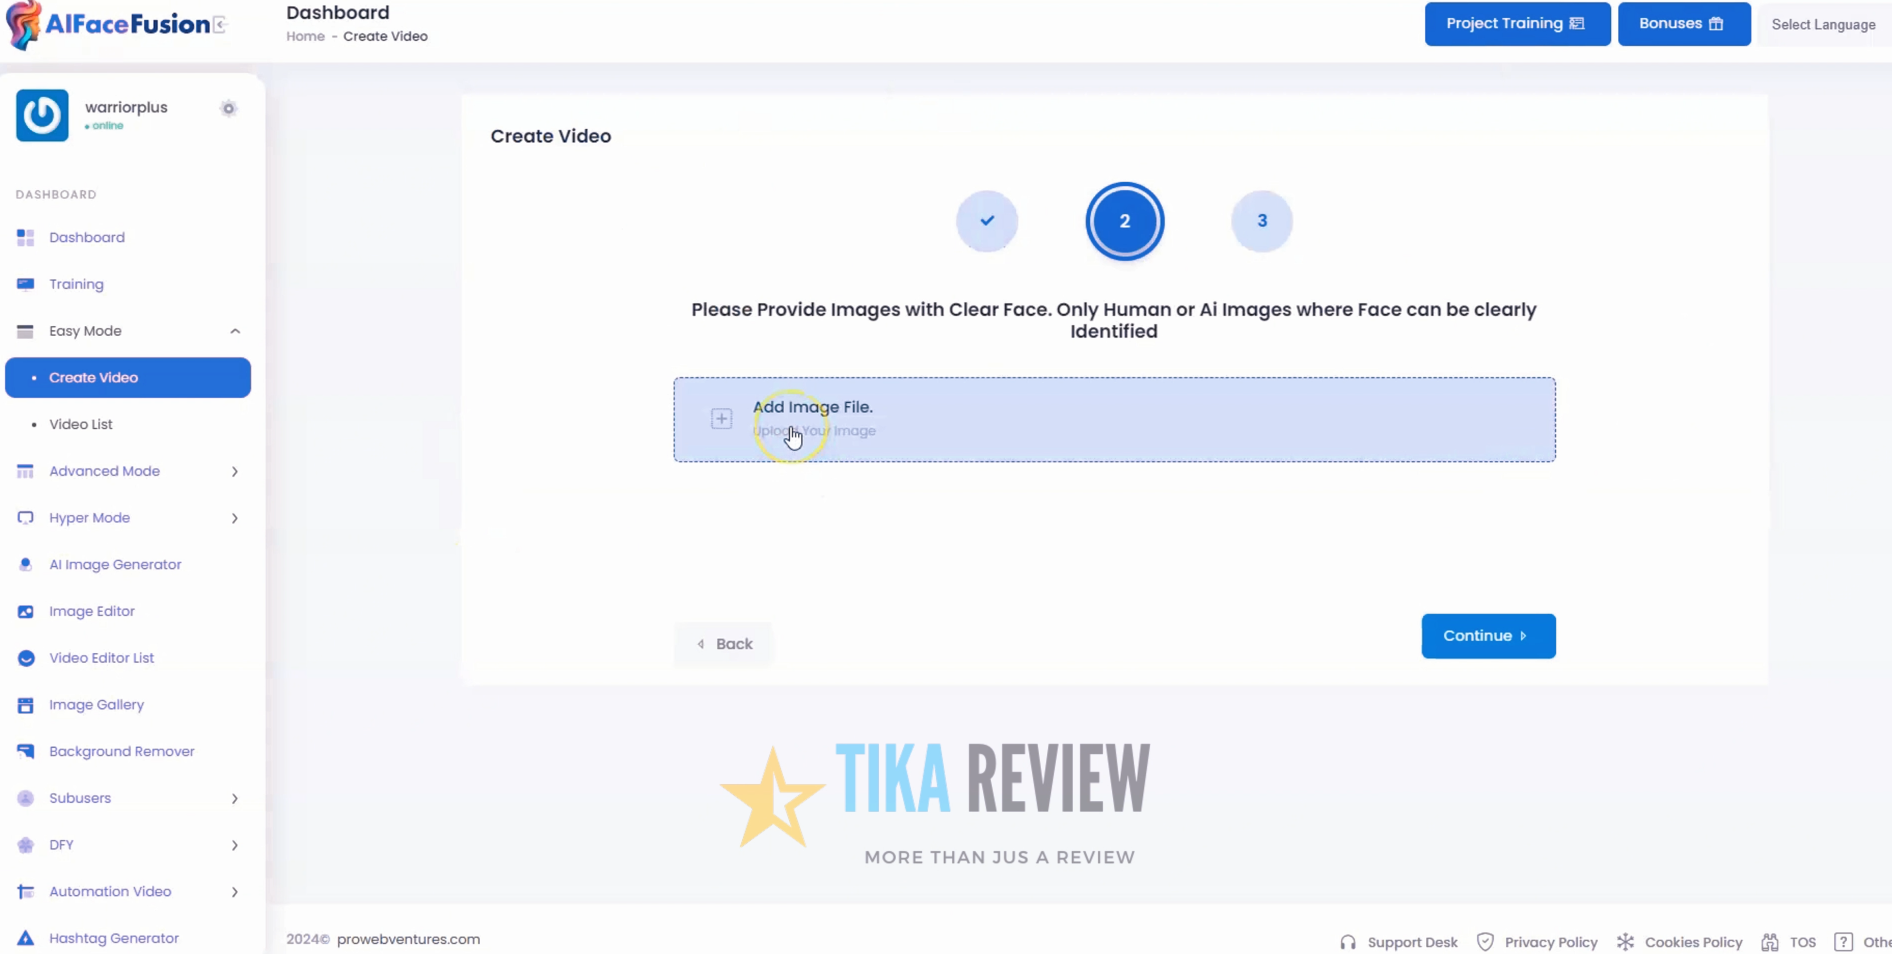
Task: Expand the Hyper Mode submenu
Action: (234, 518)
